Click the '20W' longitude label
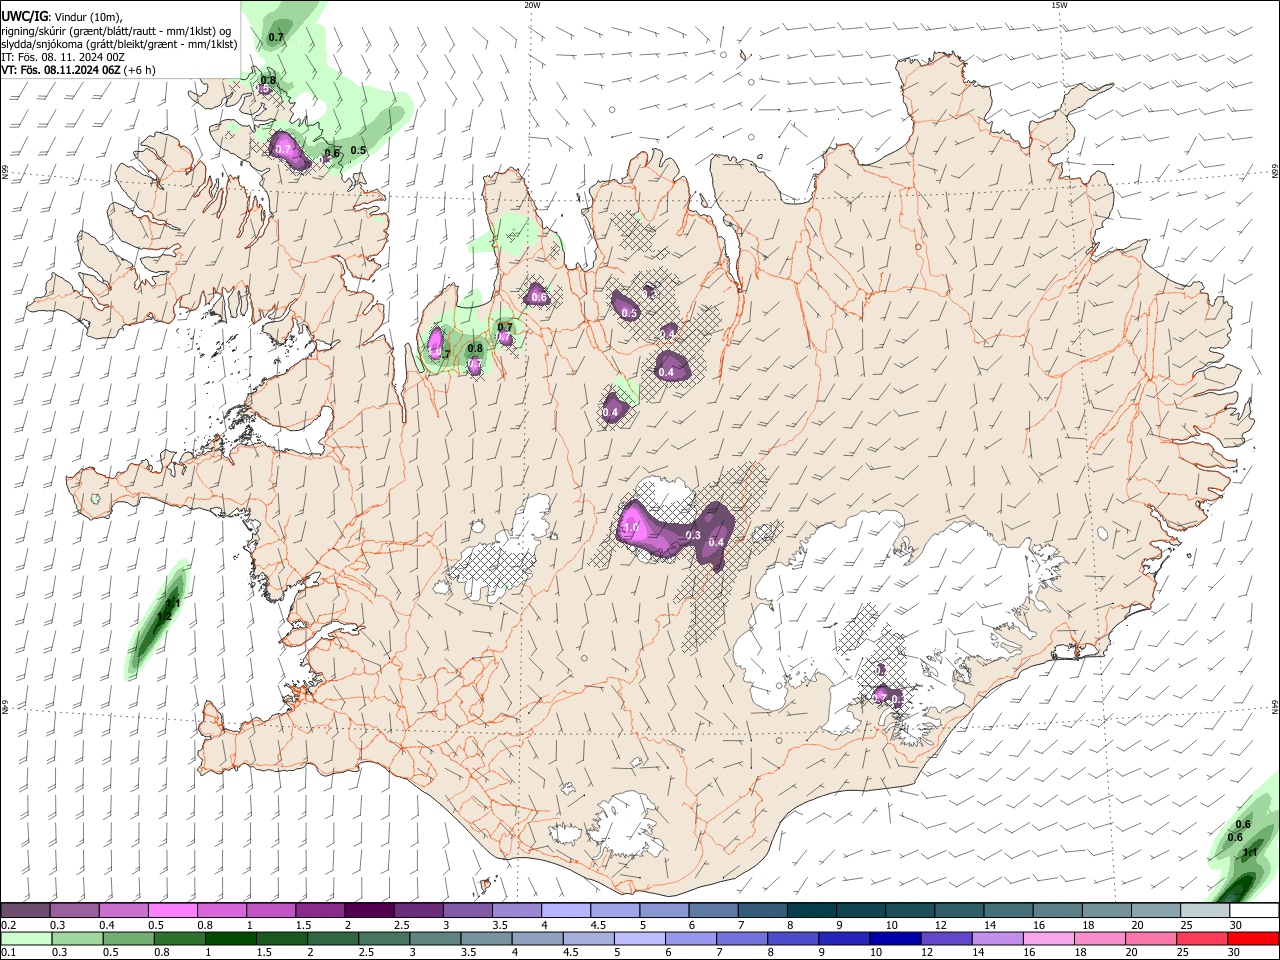1280x960 pixels. pyautogui.click(x=532, y=5)
